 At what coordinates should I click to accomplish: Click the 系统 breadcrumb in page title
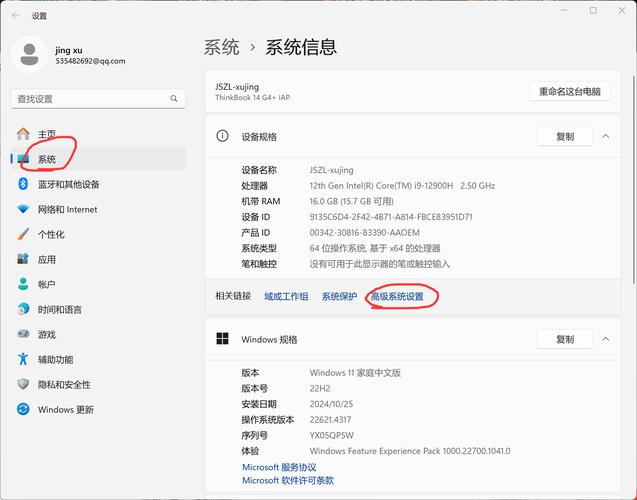(x=221, y=47)
